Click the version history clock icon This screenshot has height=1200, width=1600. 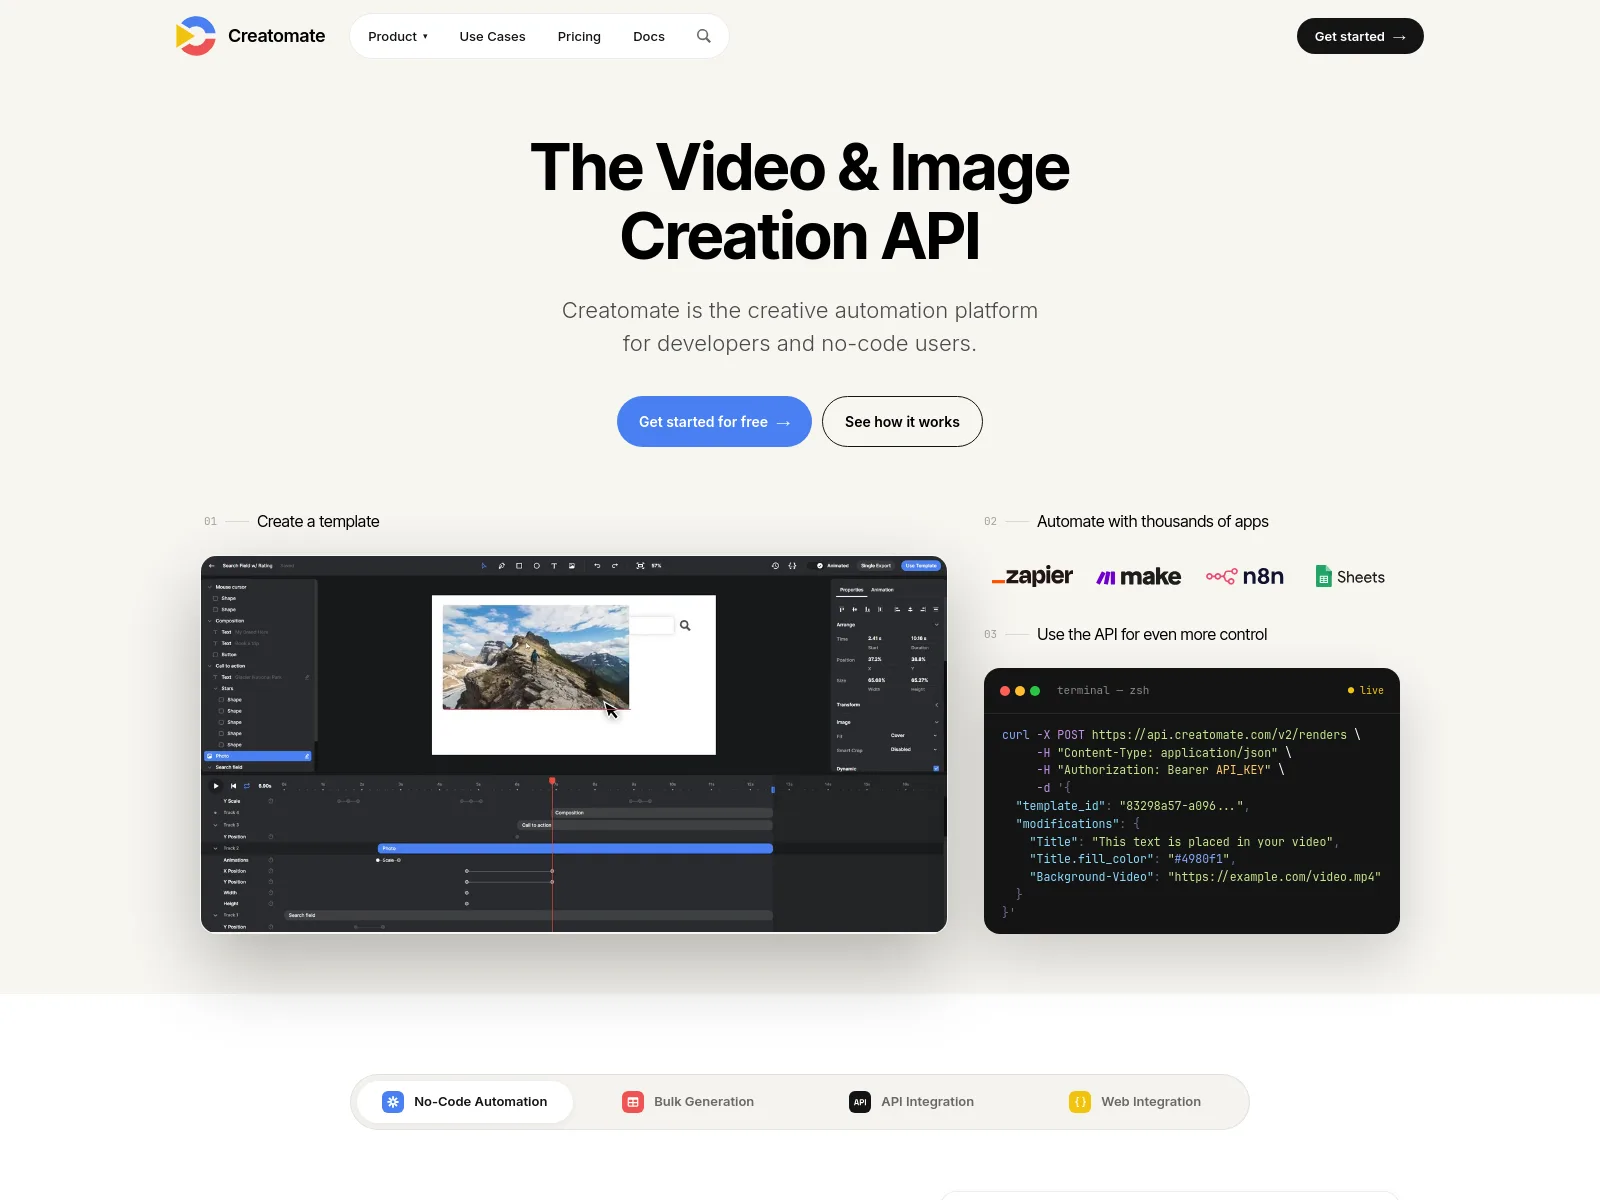click(775, 566)
